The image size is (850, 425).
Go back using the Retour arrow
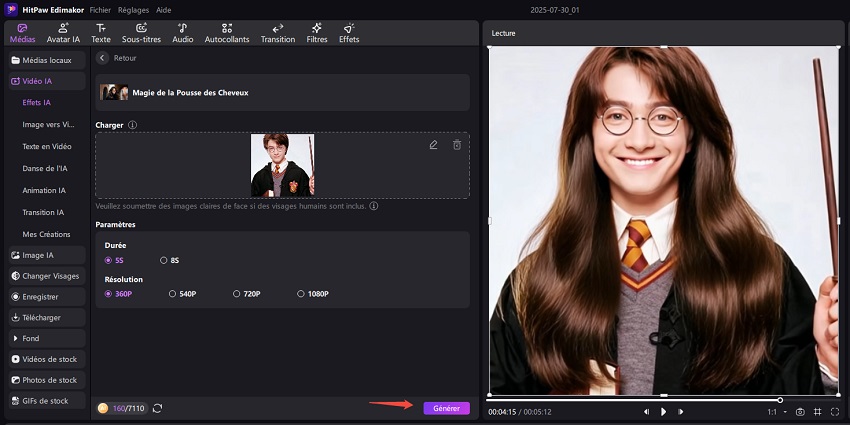pos(102,58)
